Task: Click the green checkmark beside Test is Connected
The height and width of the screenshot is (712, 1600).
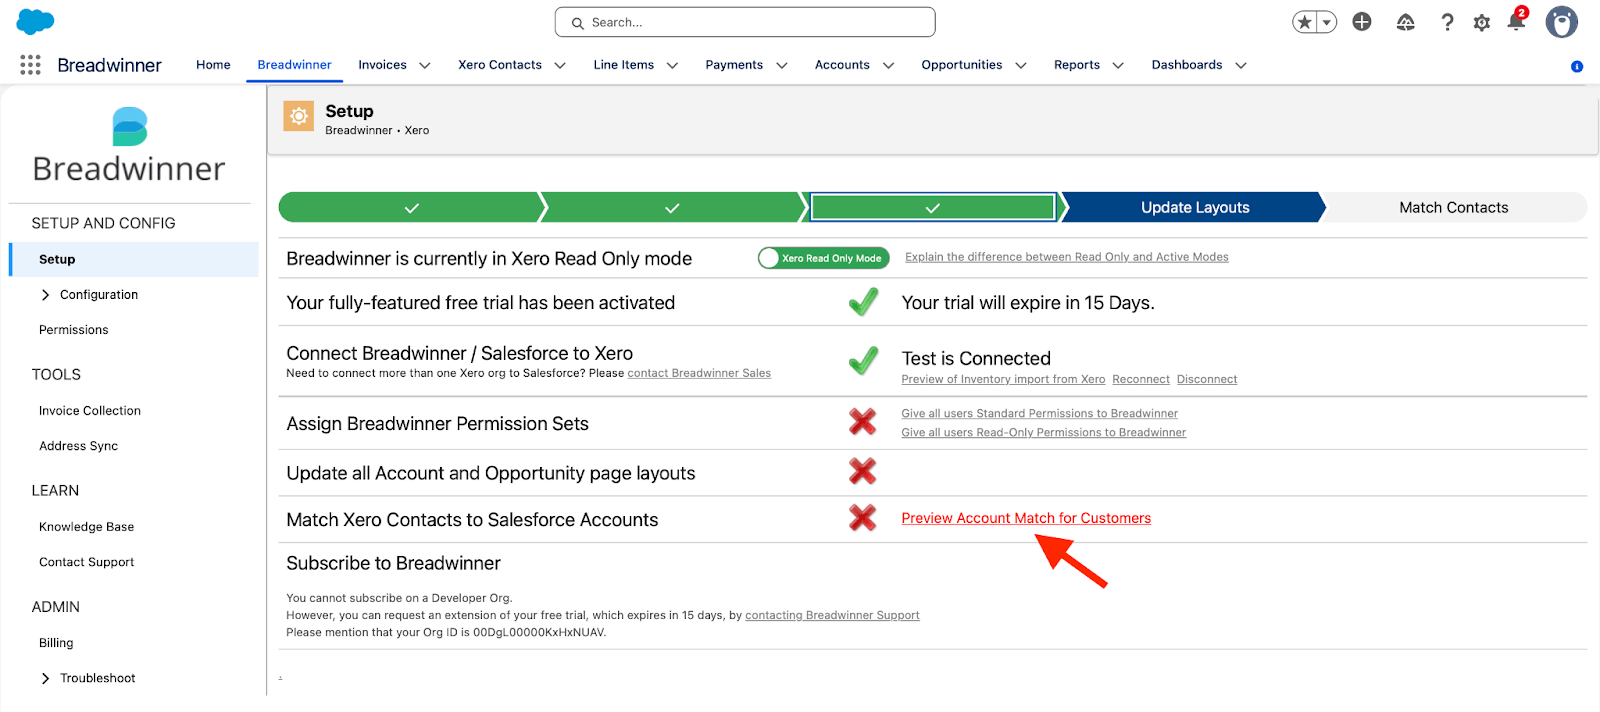Action: click(x=863, y=360)
